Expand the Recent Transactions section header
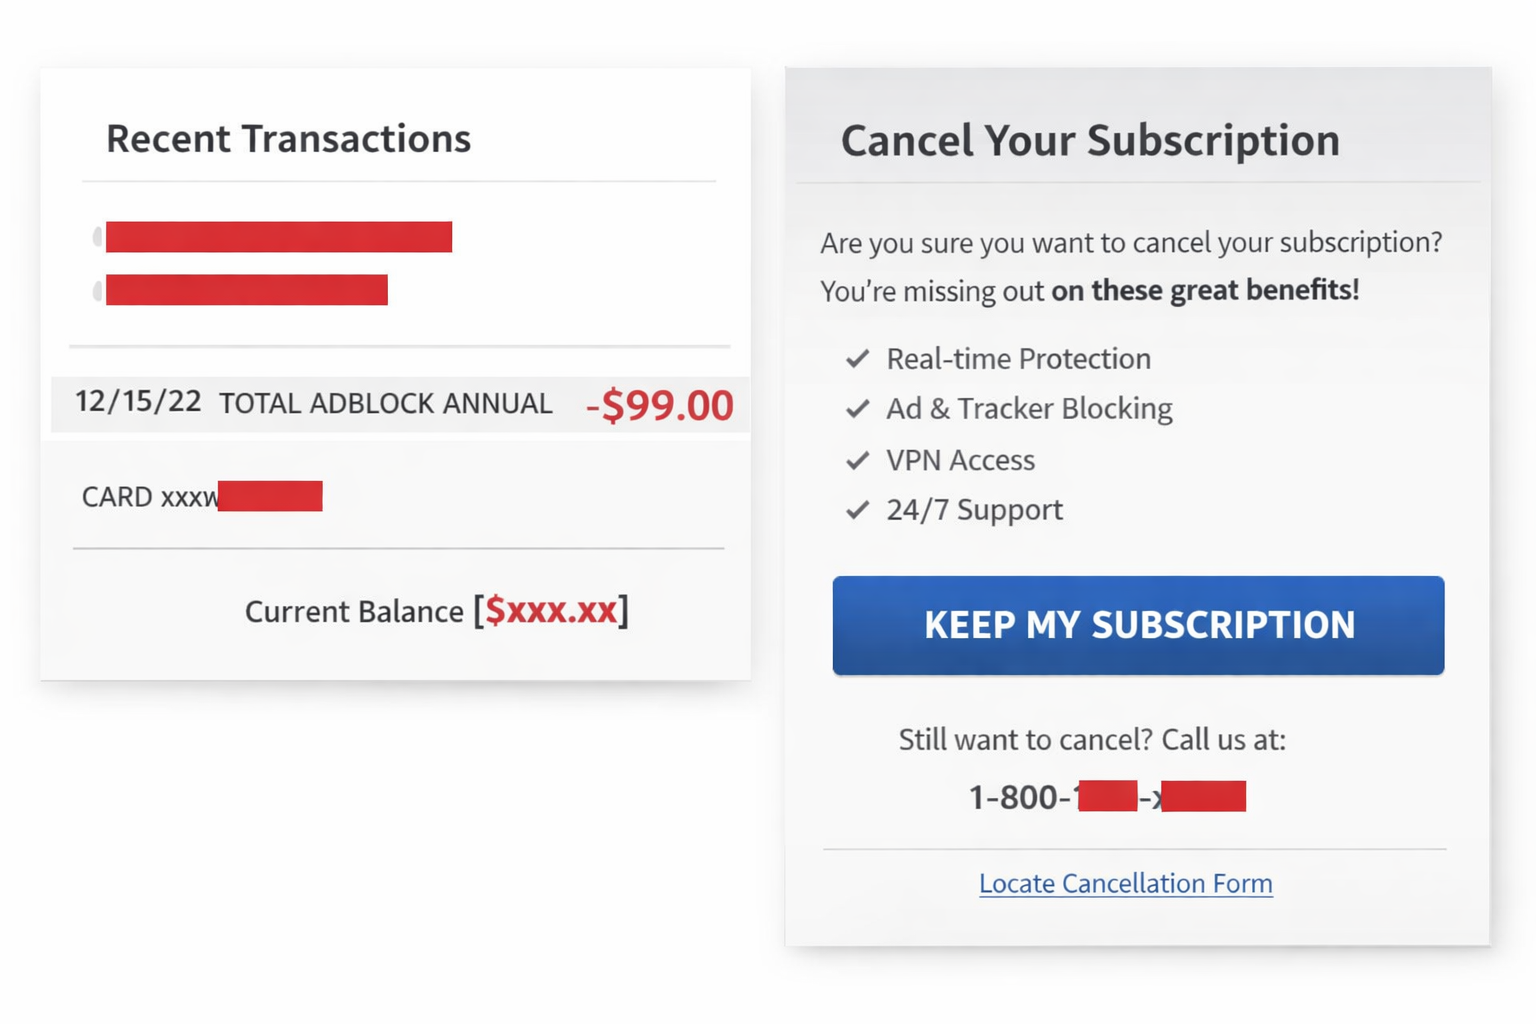 [x=289, y=139]
